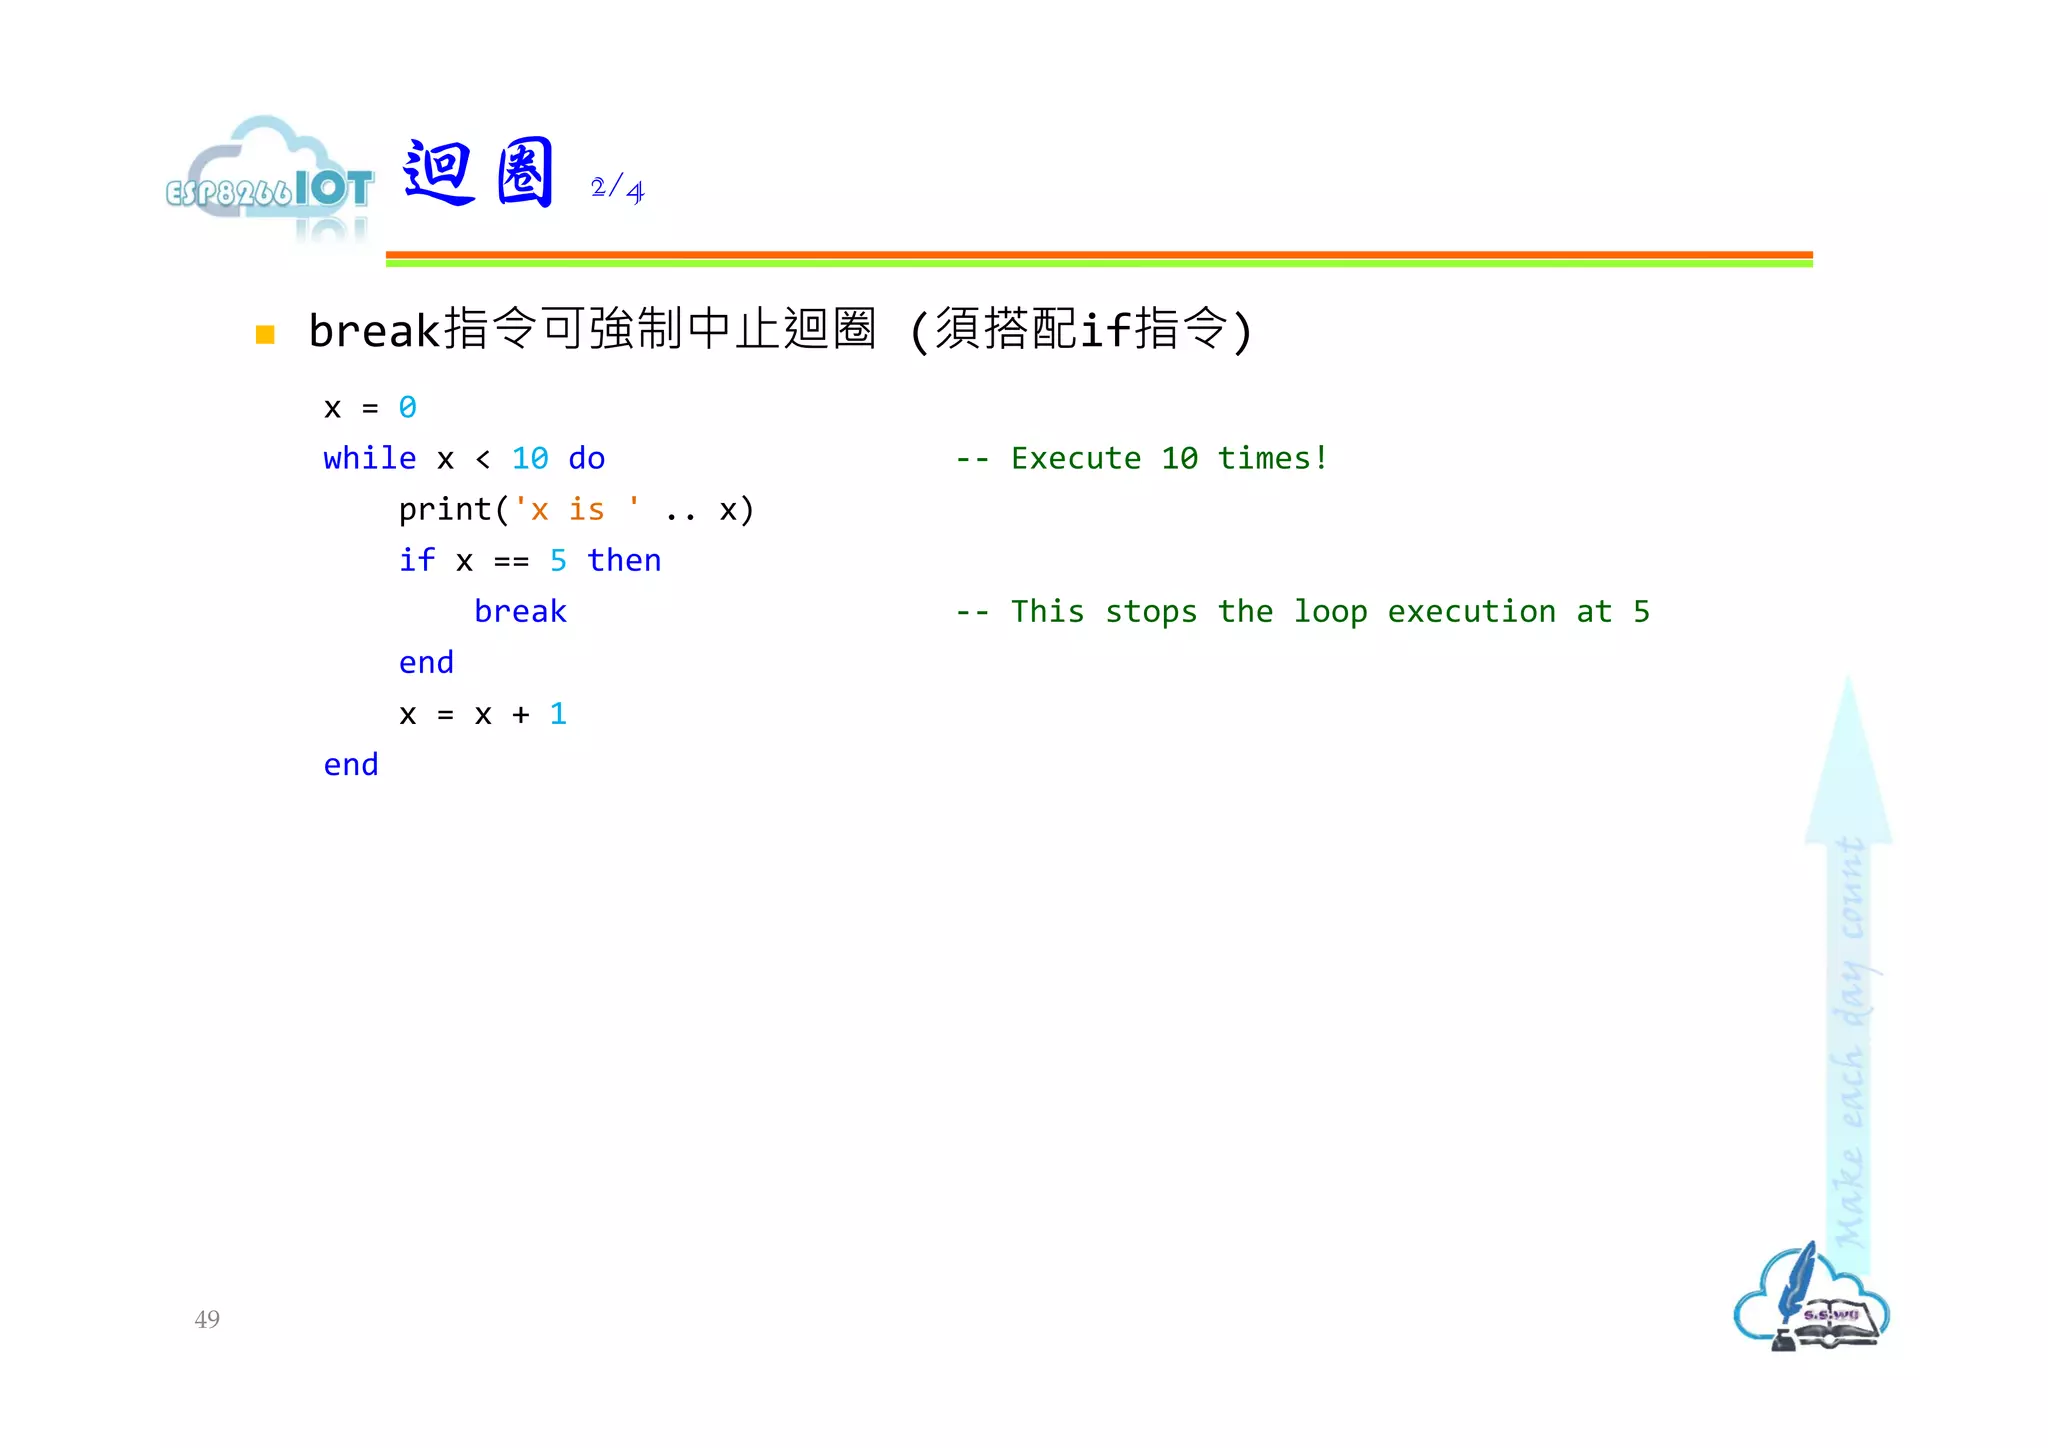Click the comment about stopping loop execution at 5

tap(1302, 611)
